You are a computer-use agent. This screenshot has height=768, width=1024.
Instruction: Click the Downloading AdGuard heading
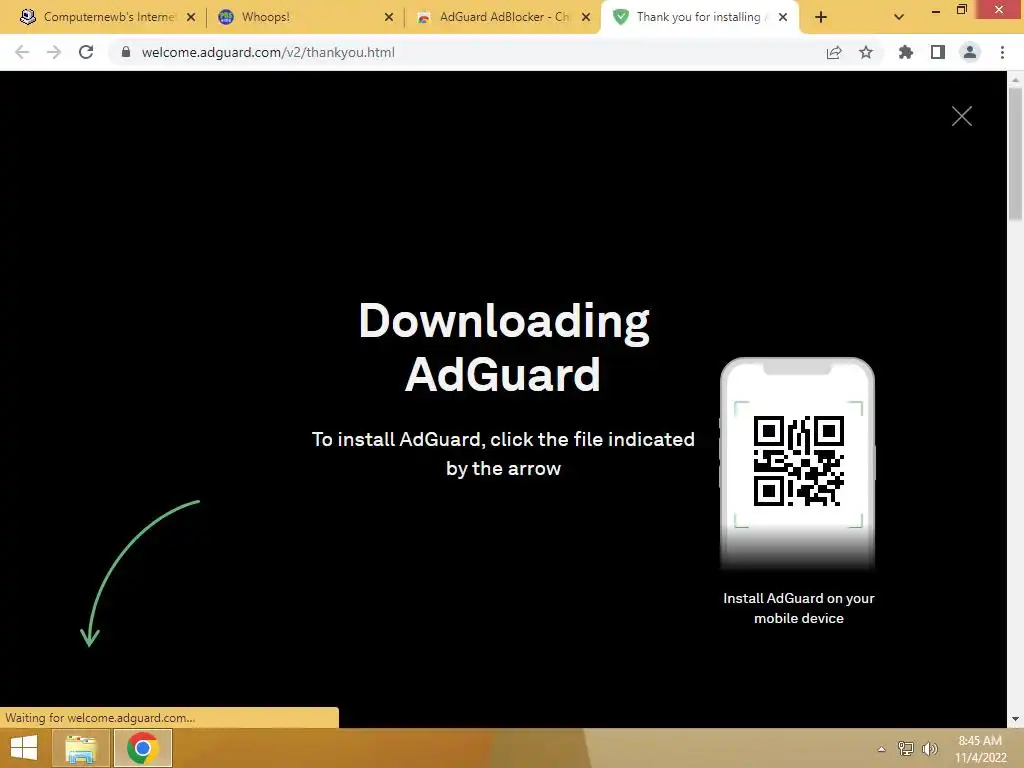(x=504, y=347)
